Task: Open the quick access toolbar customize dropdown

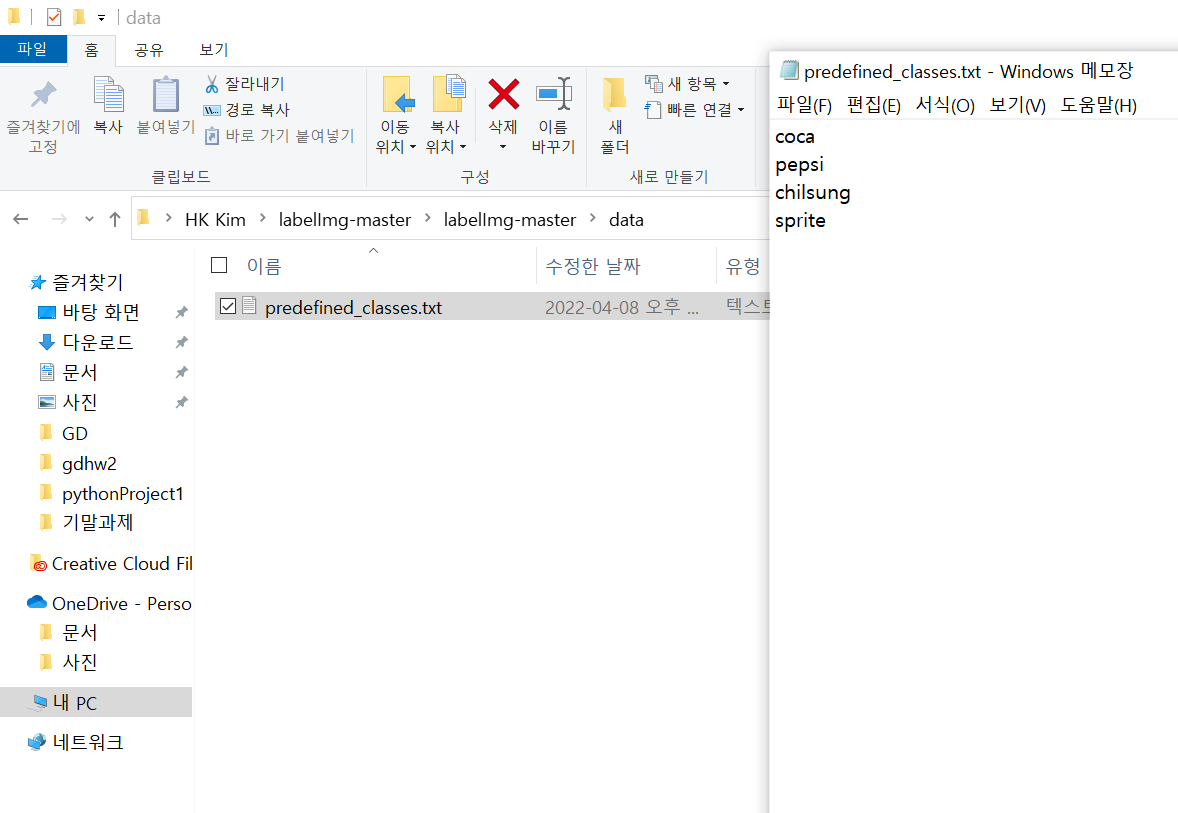Action: pos(101,17)
